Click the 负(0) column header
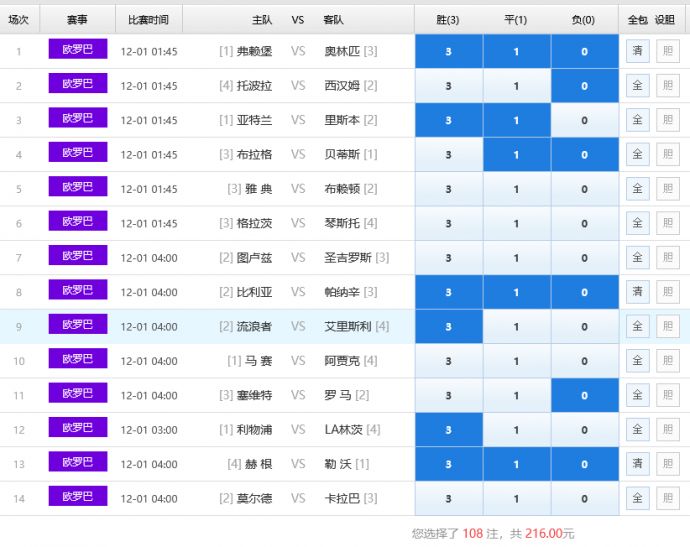690x547 pixels. click(584, 19)
